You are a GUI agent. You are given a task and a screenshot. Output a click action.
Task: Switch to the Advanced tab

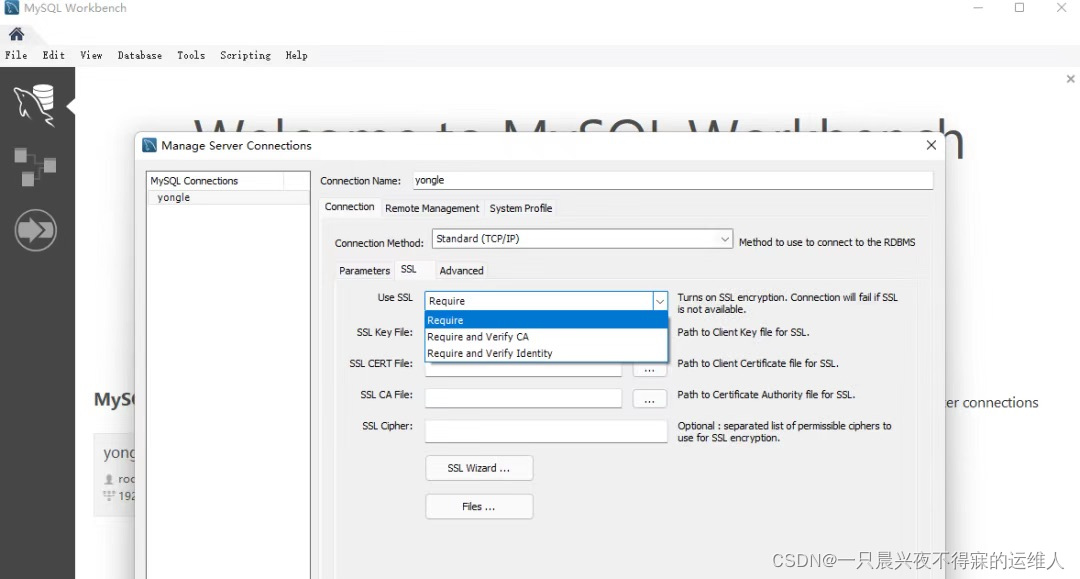[x=461, y=271]
